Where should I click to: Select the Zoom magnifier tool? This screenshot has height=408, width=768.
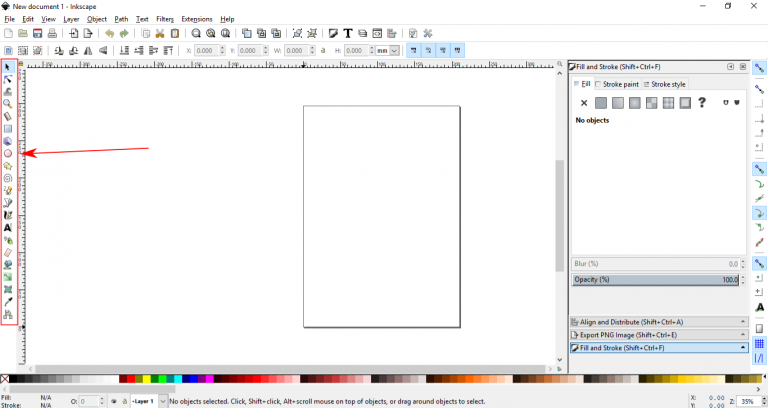point(8,104)
